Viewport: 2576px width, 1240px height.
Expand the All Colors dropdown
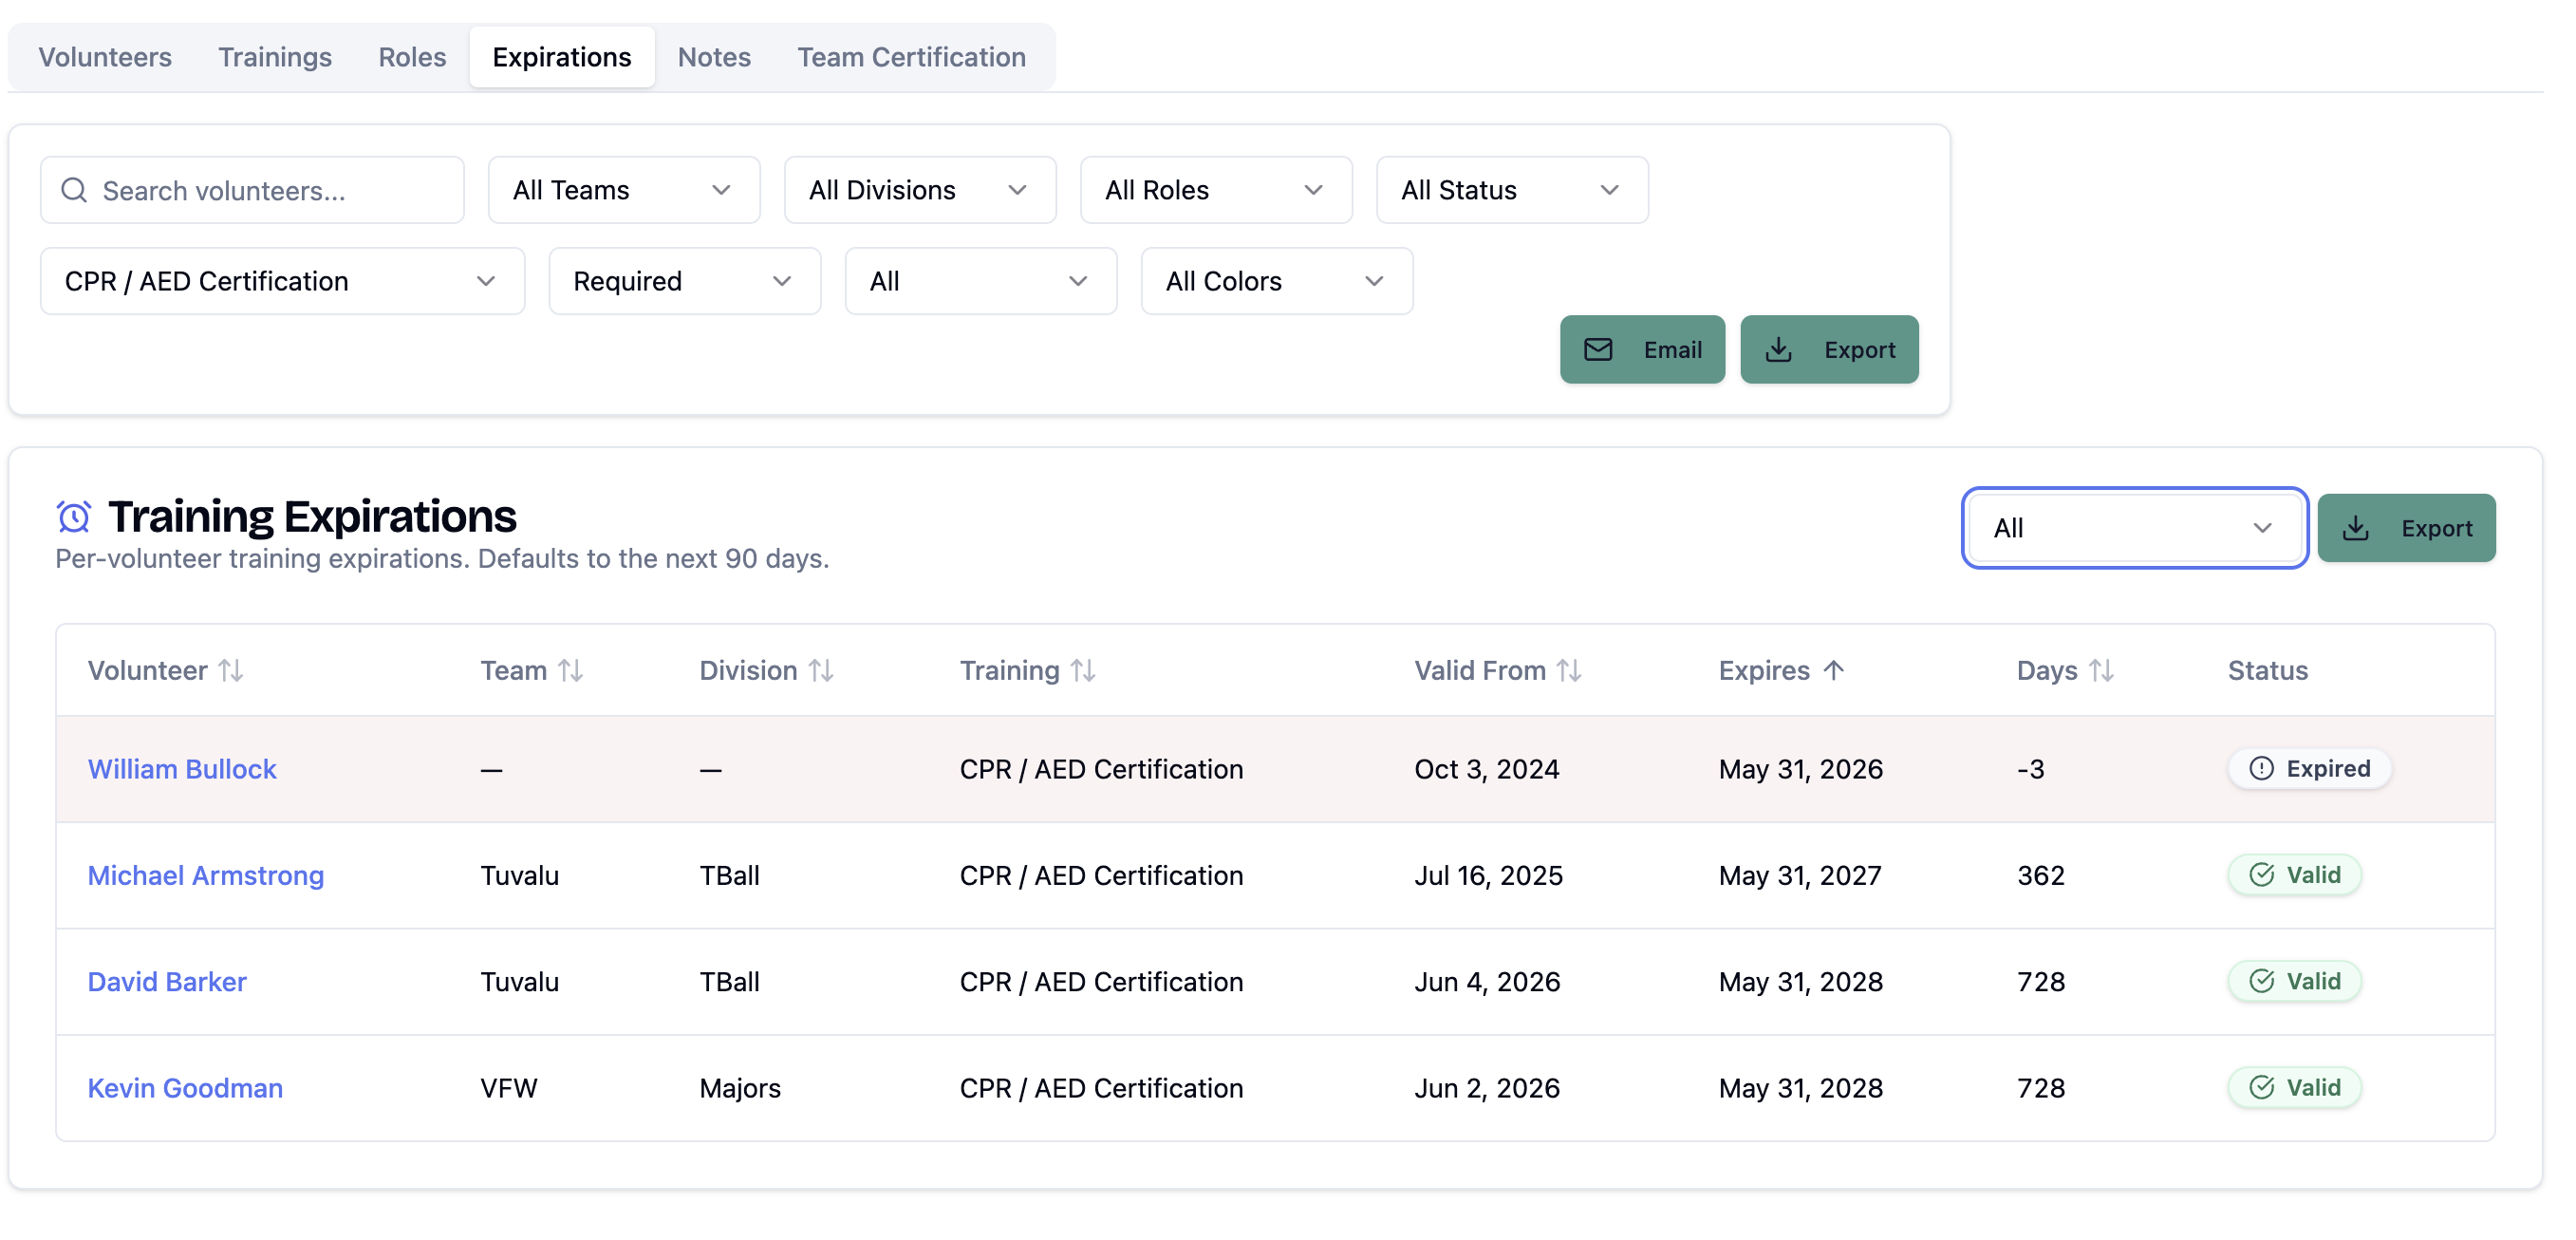point(1277,281)
